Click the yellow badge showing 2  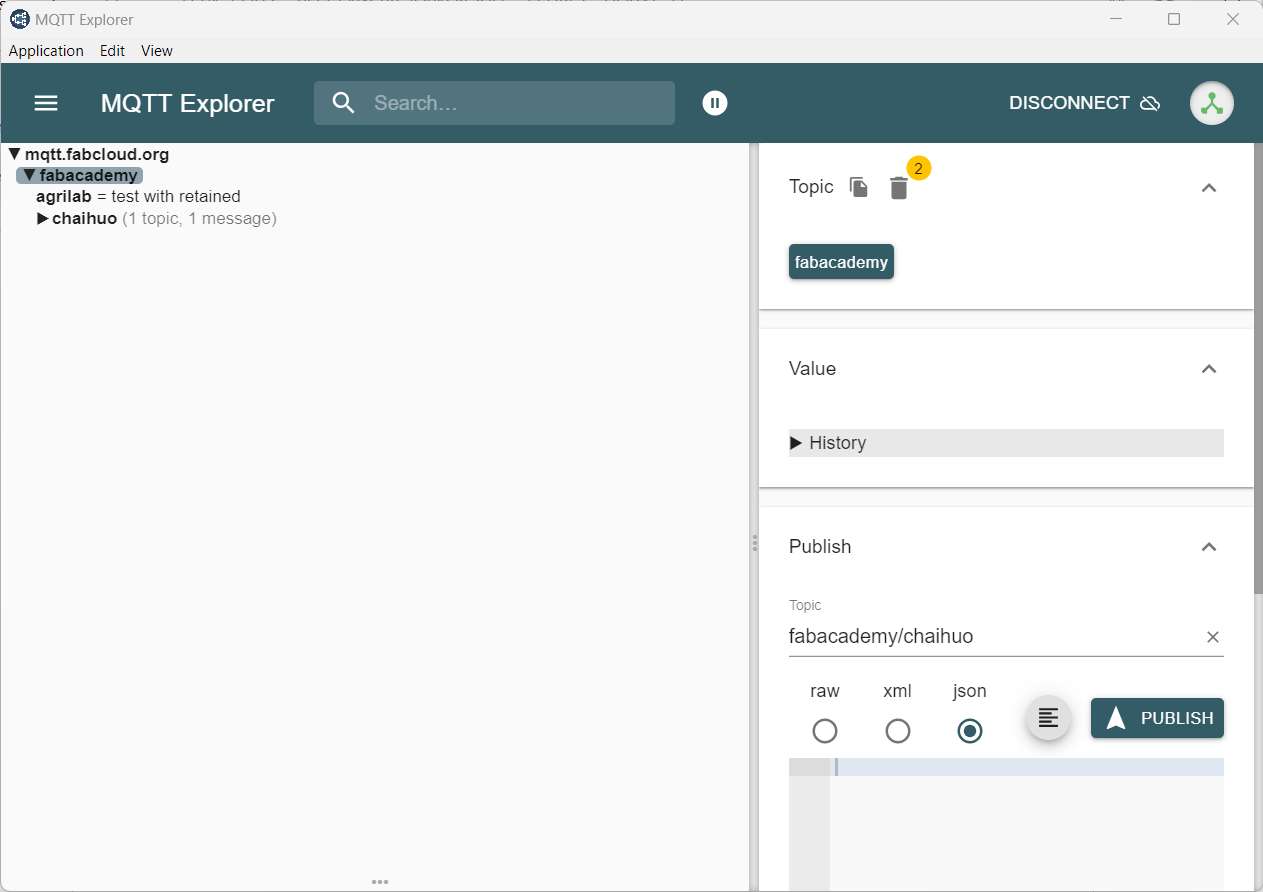click(x=919, y=168)
